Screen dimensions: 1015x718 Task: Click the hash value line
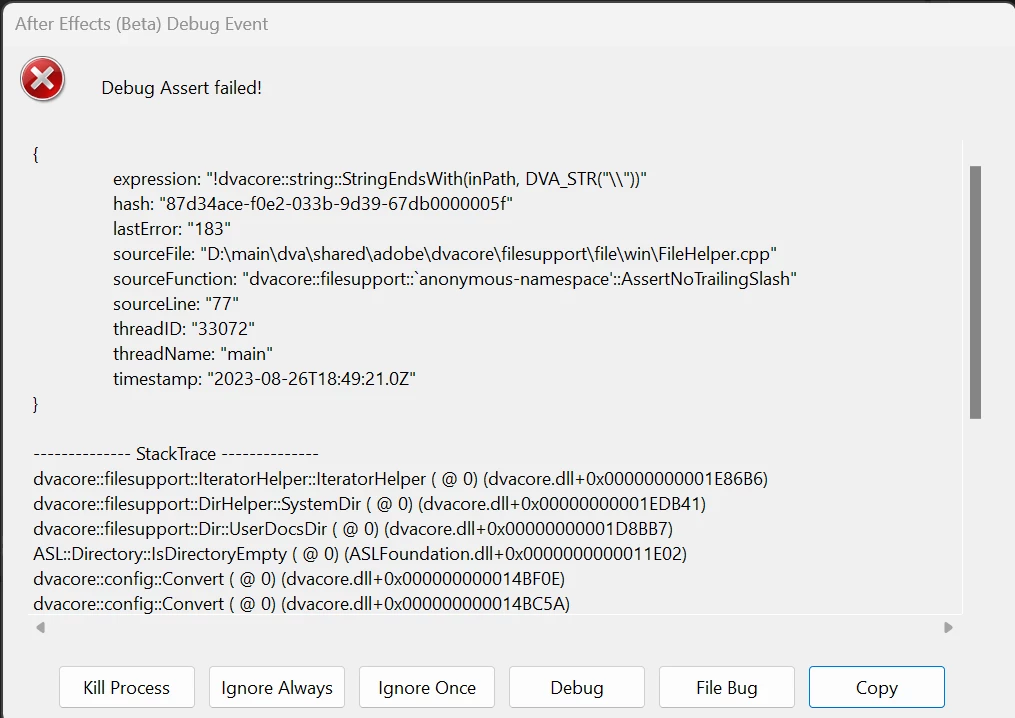point(313,204)
